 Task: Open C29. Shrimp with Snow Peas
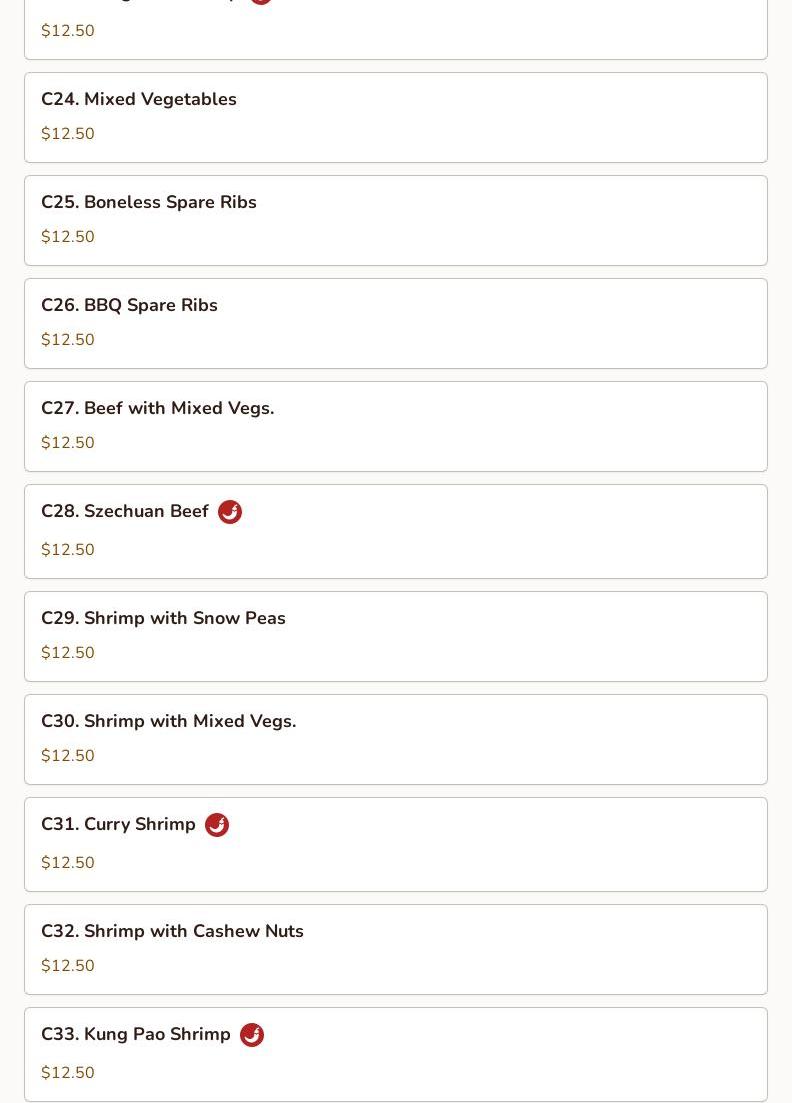(x=396, y=637)
